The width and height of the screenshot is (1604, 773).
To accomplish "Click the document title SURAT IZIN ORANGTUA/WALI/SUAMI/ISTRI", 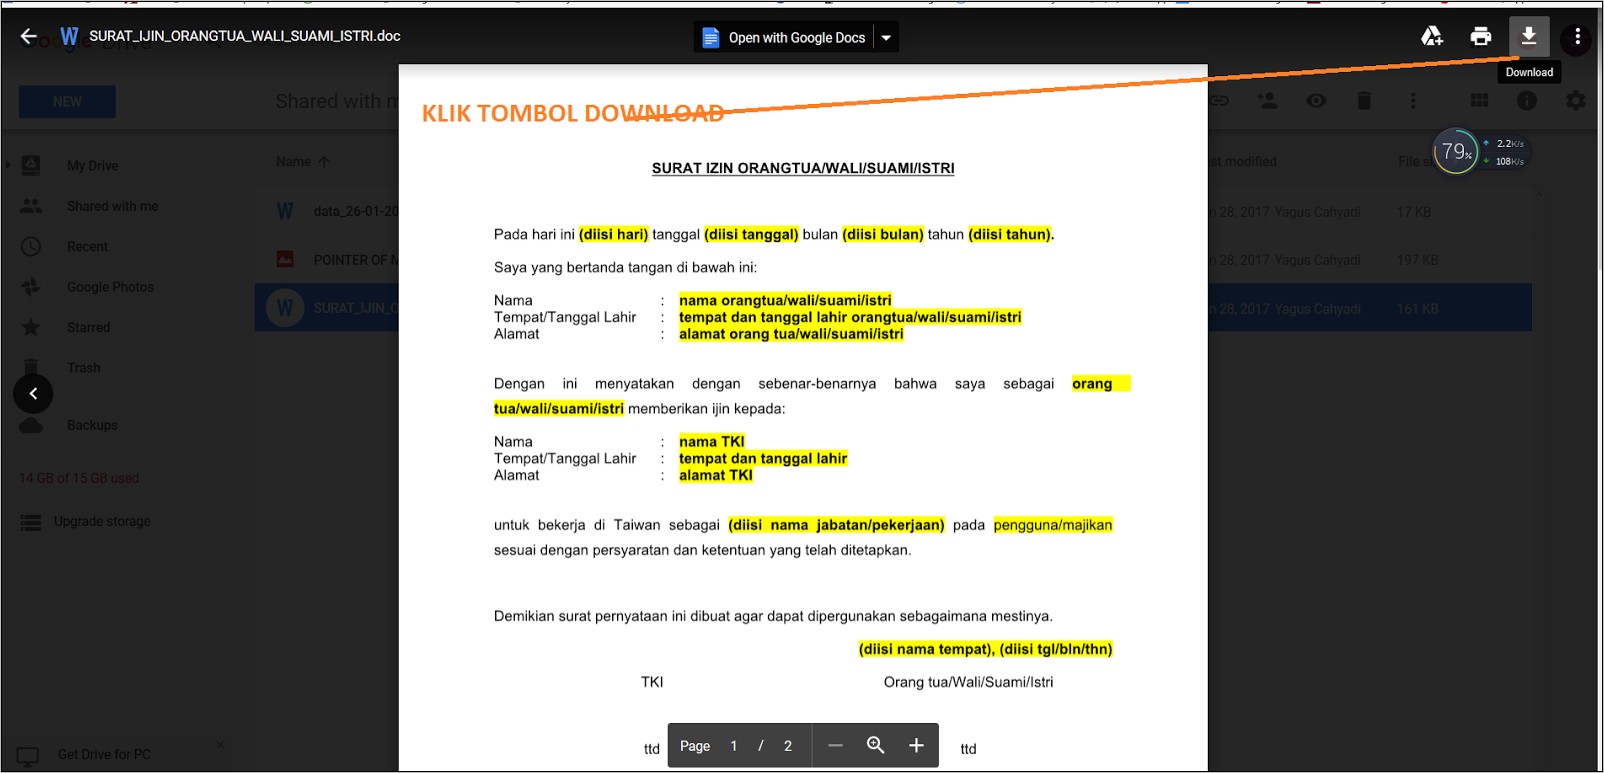I will click(803, 168).
